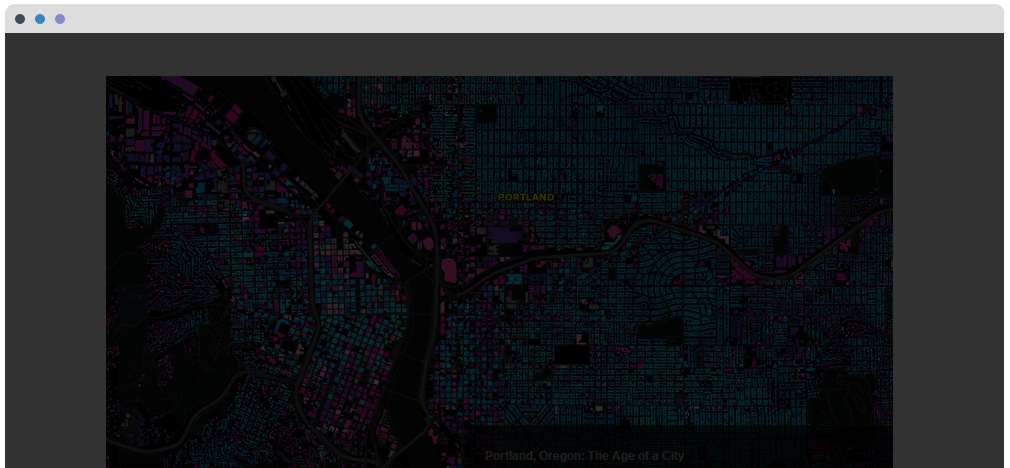Click the black block at the map's top right

760,91
